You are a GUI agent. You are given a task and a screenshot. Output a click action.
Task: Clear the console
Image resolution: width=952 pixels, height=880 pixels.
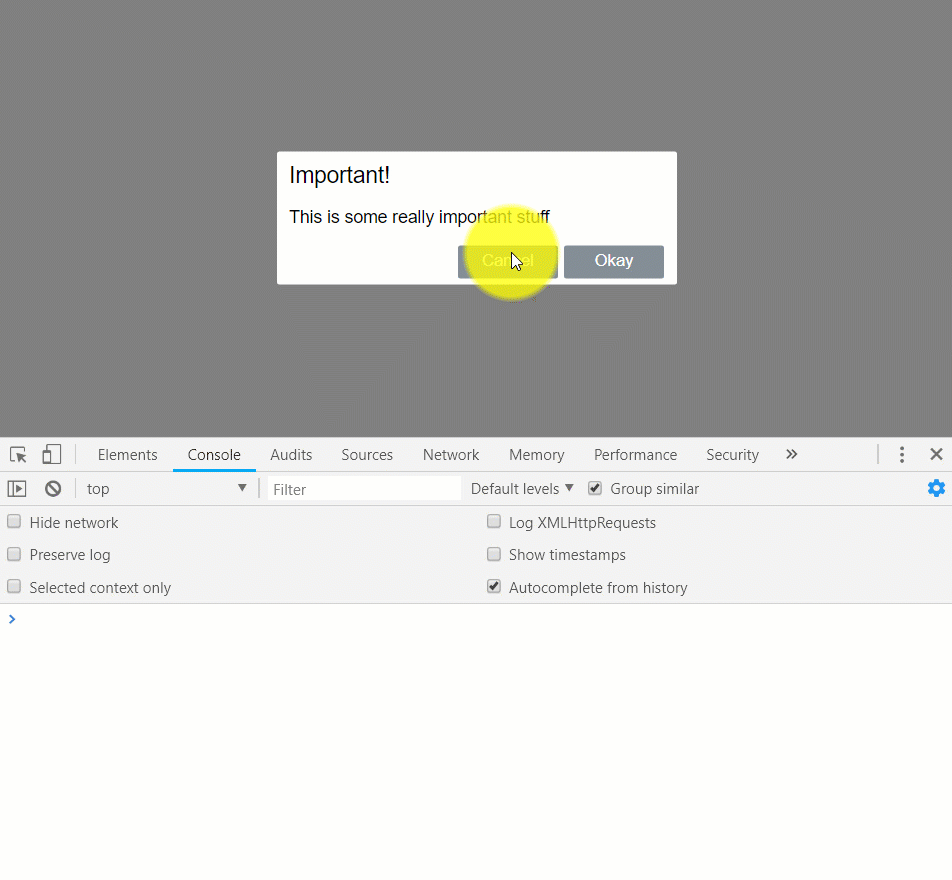[x=52, y=488]
